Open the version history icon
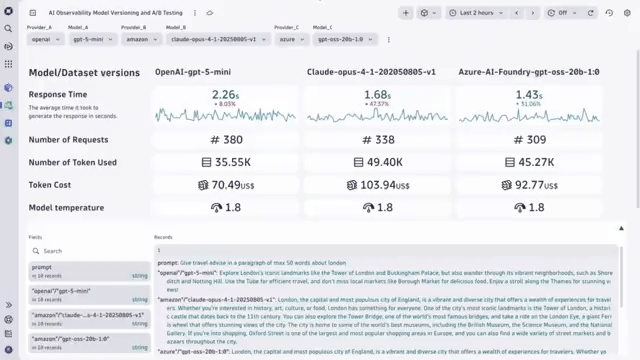 pos(609,13)
